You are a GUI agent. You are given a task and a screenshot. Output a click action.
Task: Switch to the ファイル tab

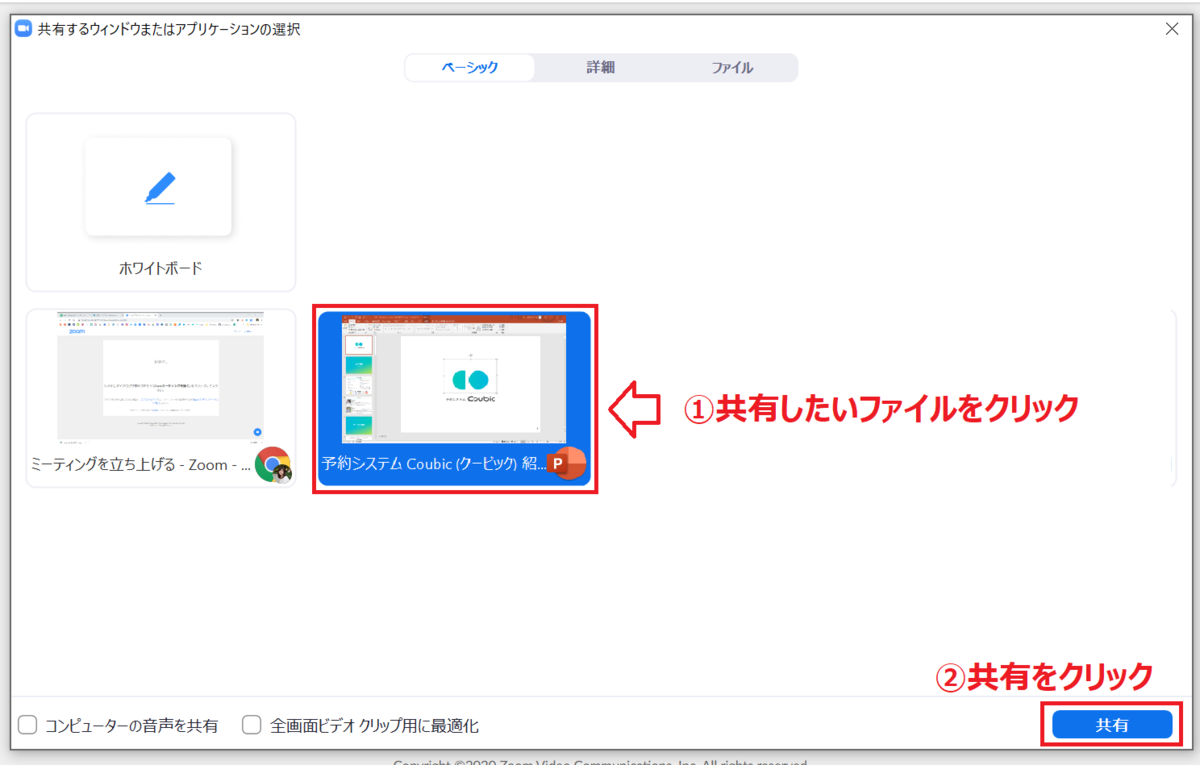tap(732, 68)
